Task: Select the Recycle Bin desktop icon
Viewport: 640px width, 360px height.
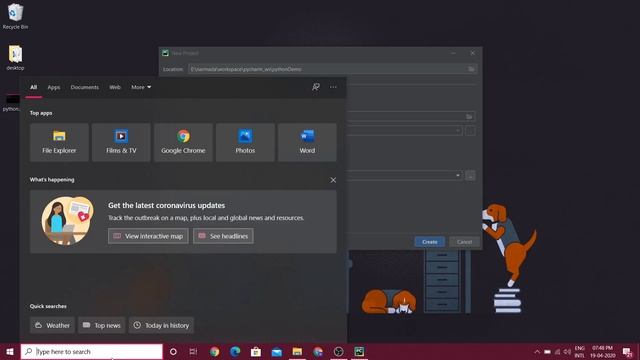Action: [x=16, y=16]
